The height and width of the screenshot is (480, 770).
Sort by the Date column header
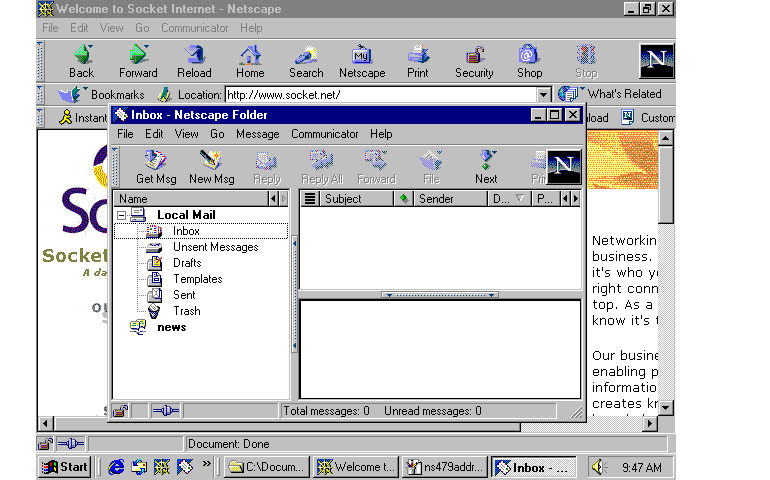pyautogui.click(x=509, y=199)
